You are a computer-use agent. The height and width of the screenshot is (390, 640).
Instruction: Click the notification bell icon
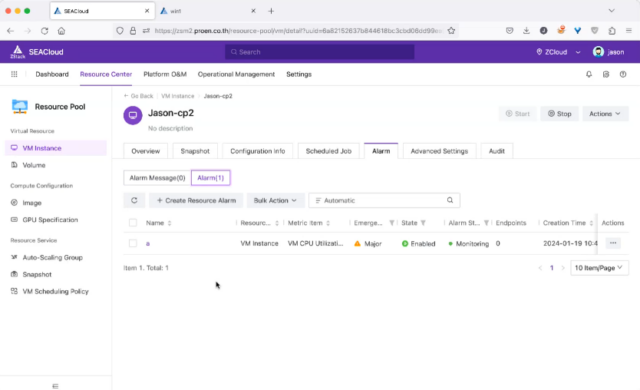pyautogui.click(x=589, y=74)
